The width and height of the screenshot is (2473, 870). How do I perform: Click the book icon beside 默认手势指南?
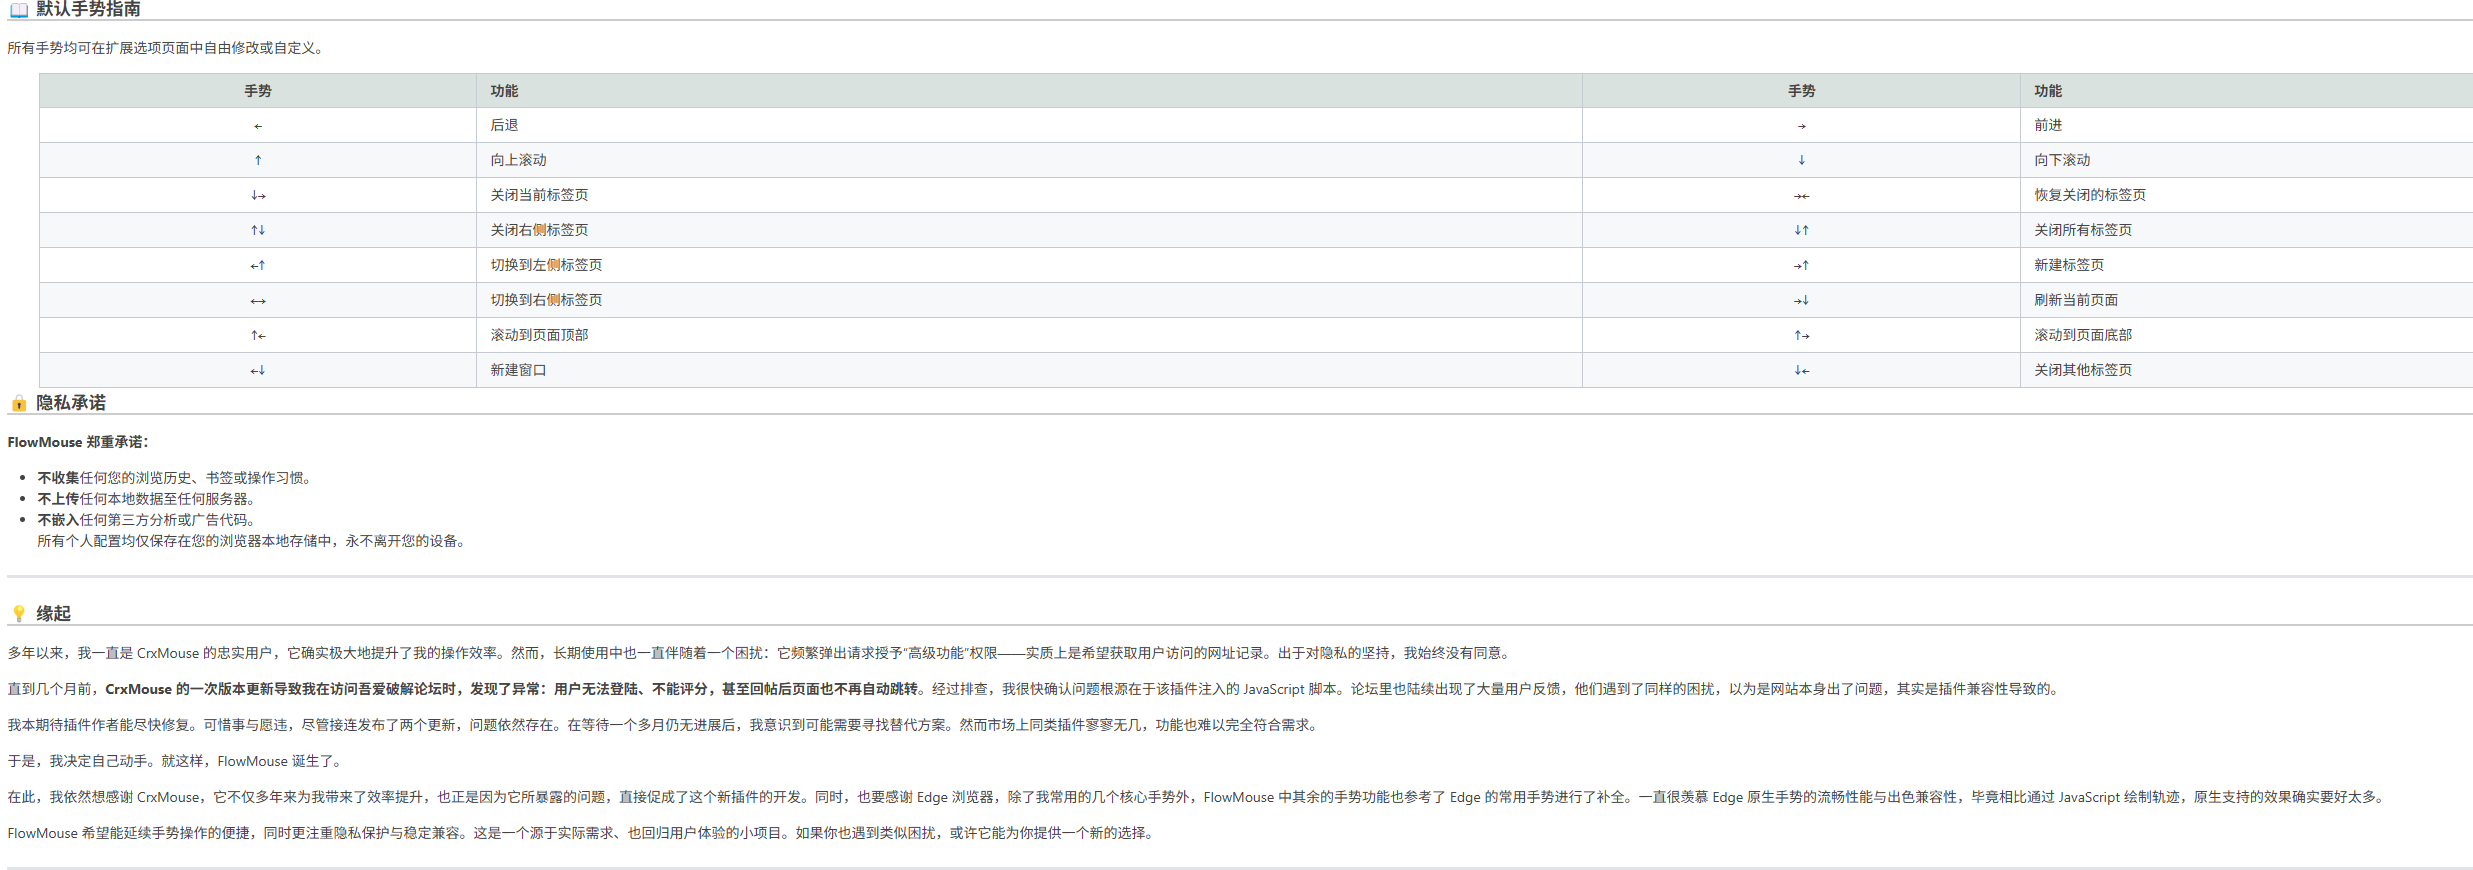[x=19, y=10]
